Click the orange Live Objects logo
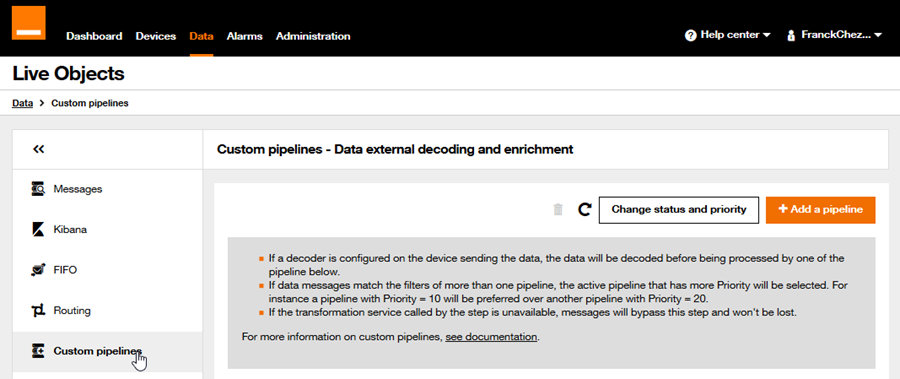Image resolution: width=900 pixels, height=379 pixels. (29, 22)
